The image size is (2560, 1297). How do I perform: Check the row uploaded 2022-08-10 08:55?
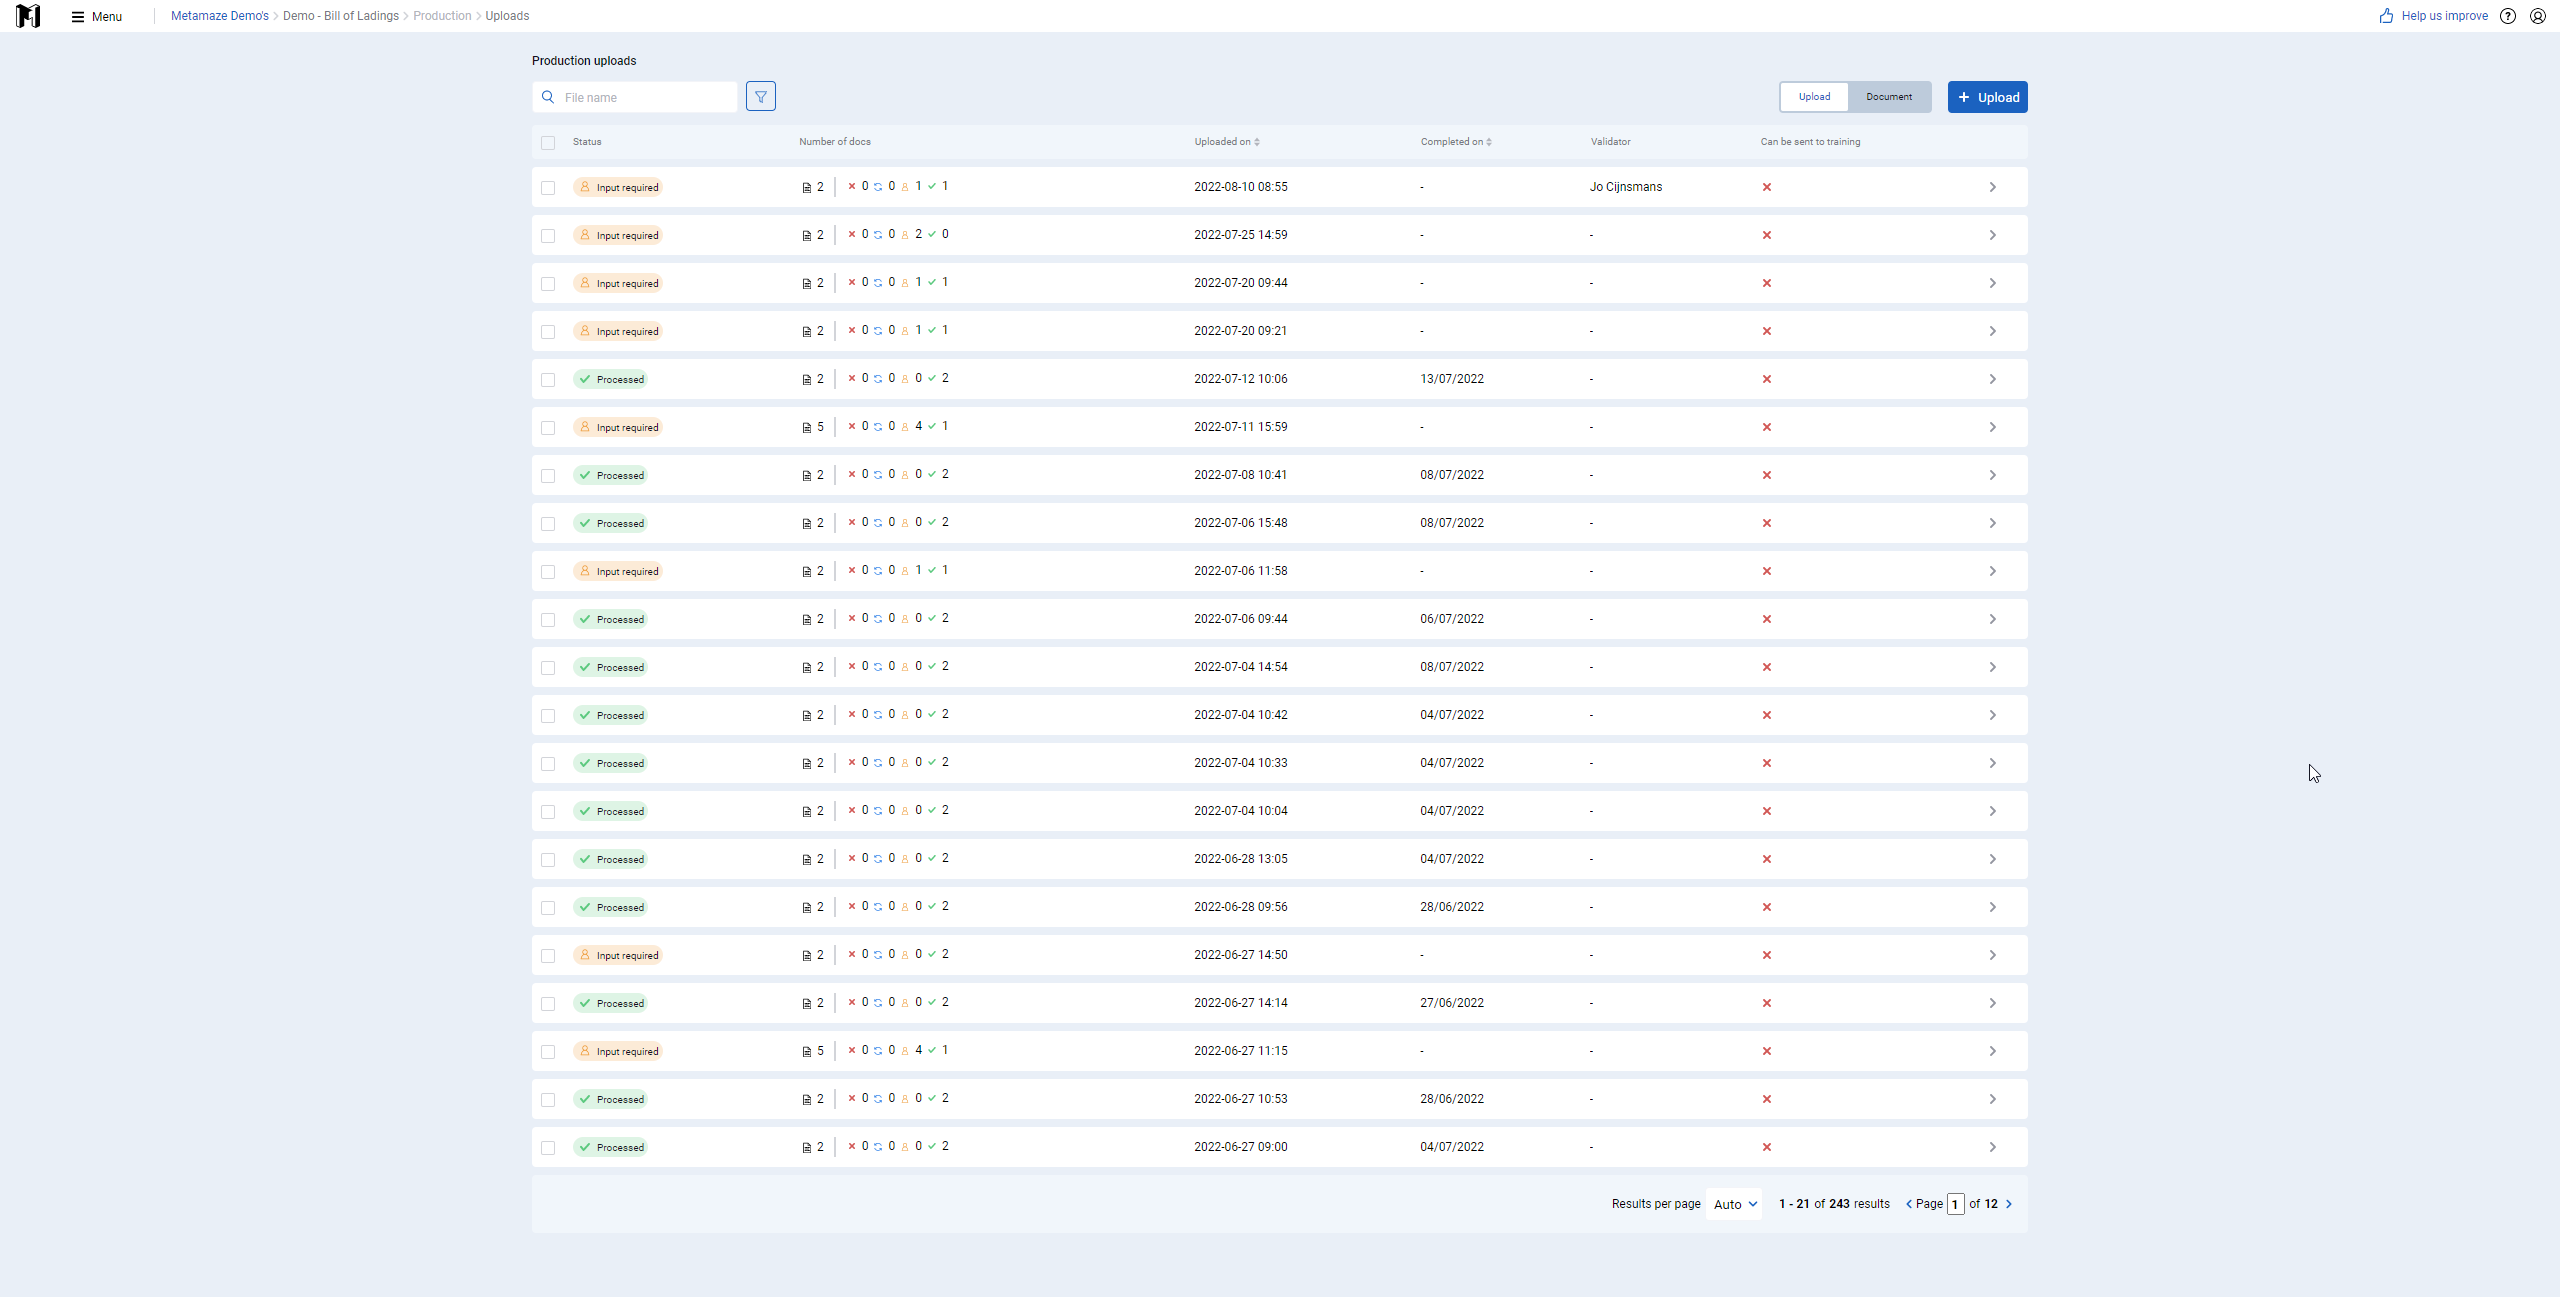tap(548, 188)
